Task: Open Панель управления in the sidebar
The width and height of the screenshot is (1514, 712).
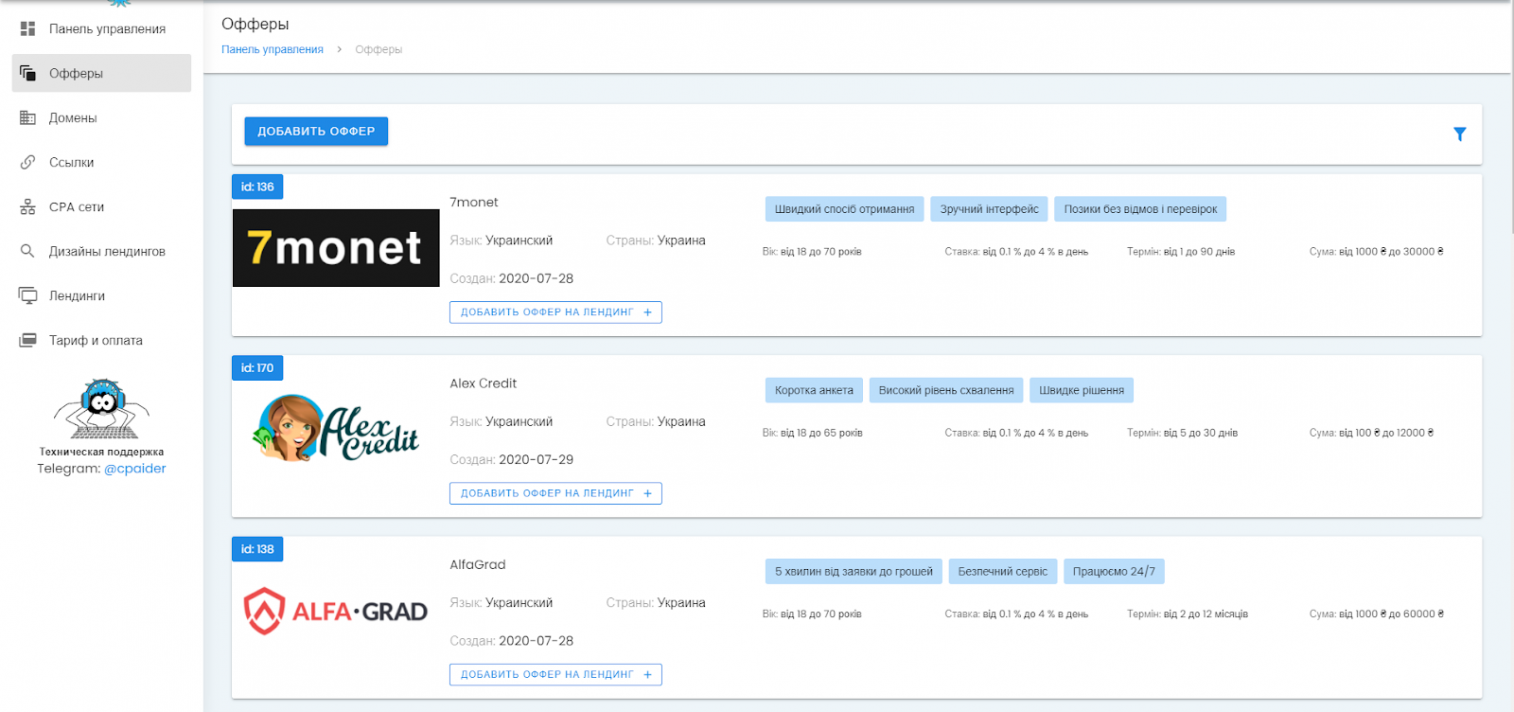Action: (x=101, y=29)
